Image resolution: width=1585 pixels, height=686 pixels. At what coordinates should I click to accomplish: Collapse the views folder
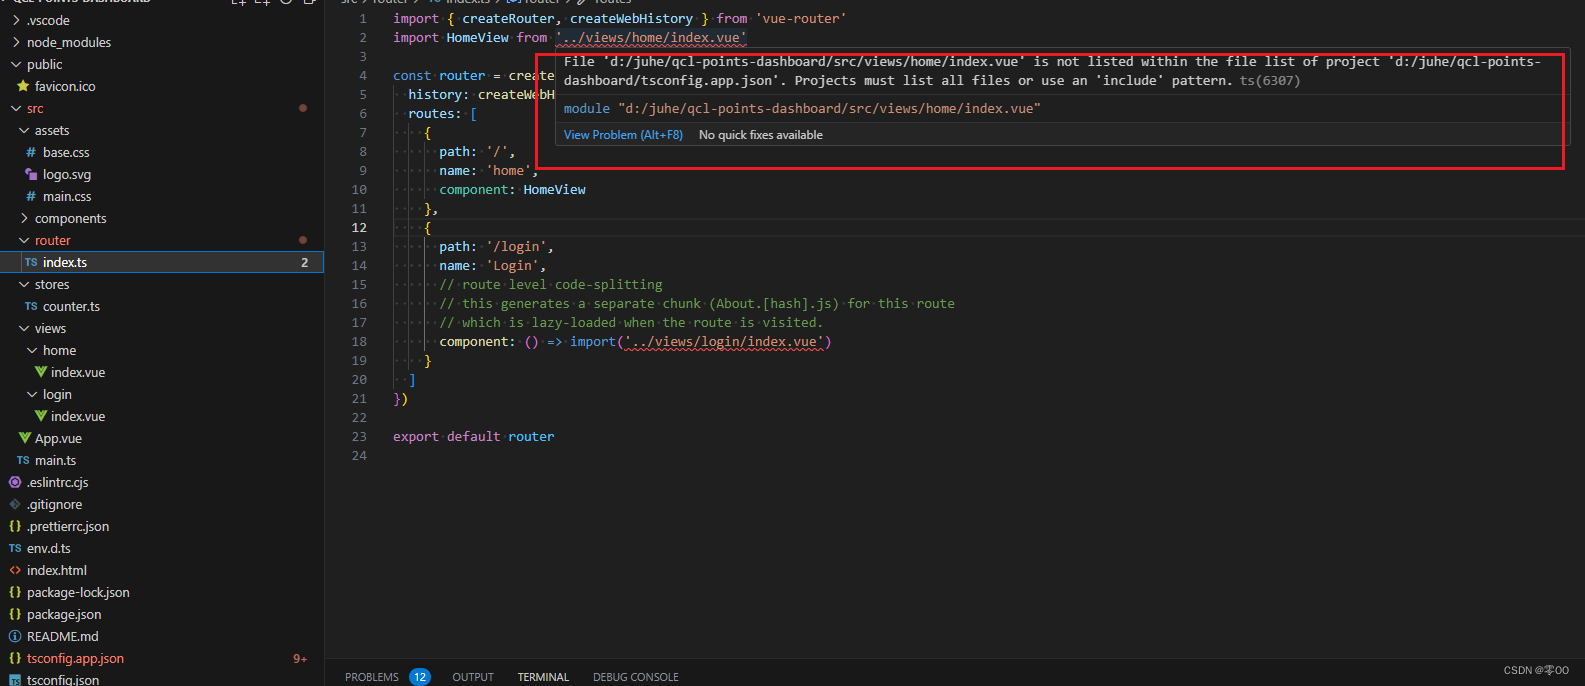pyautogui.click(x=24, y=328)
